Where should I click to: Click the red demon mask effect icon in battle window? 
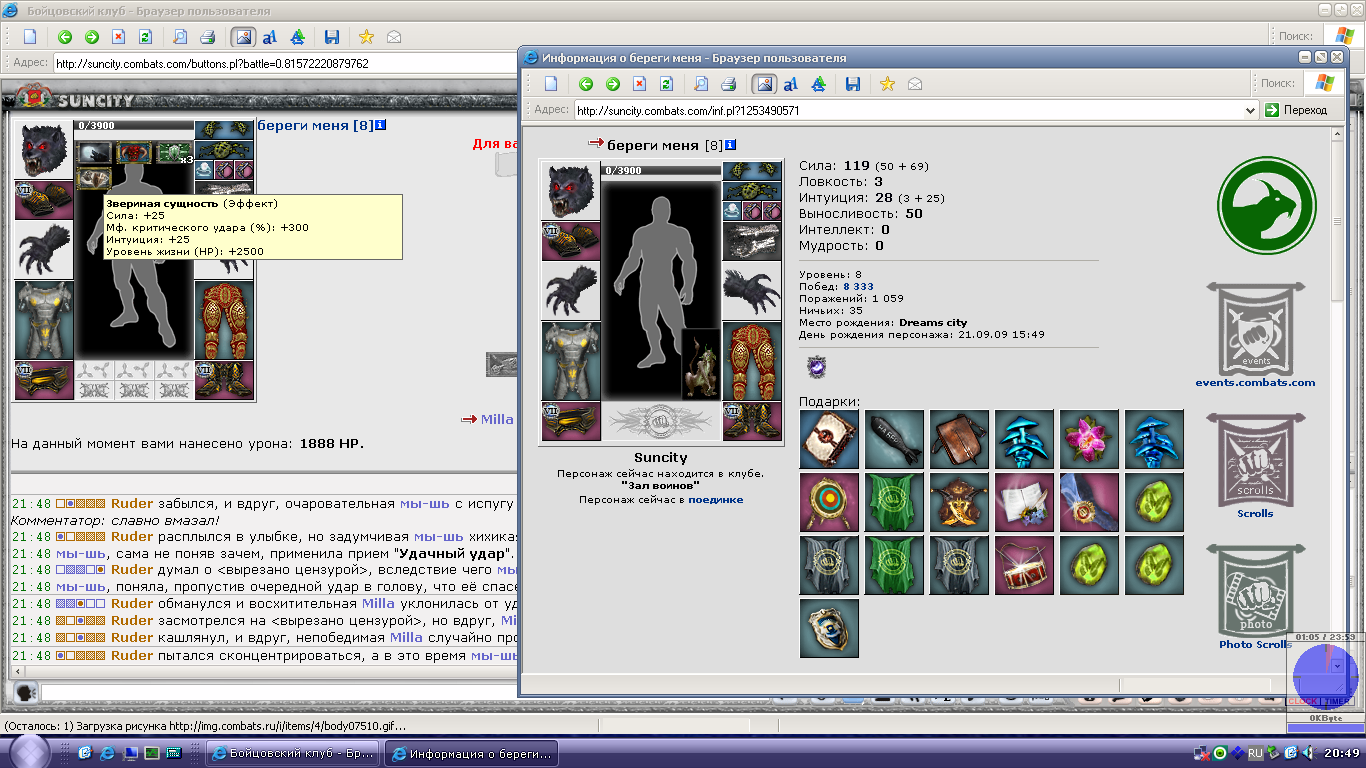point(133,153)
